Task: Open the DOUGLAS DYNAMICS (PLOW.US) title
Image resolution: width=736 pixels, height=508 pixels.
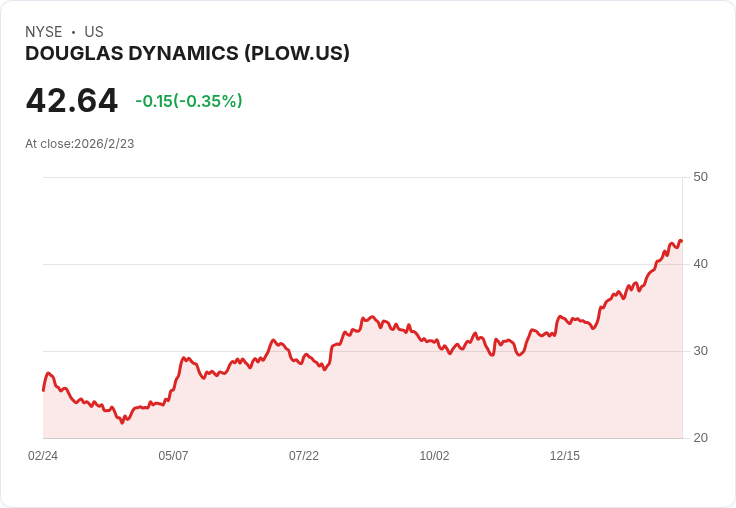Action: pos(187,54)
